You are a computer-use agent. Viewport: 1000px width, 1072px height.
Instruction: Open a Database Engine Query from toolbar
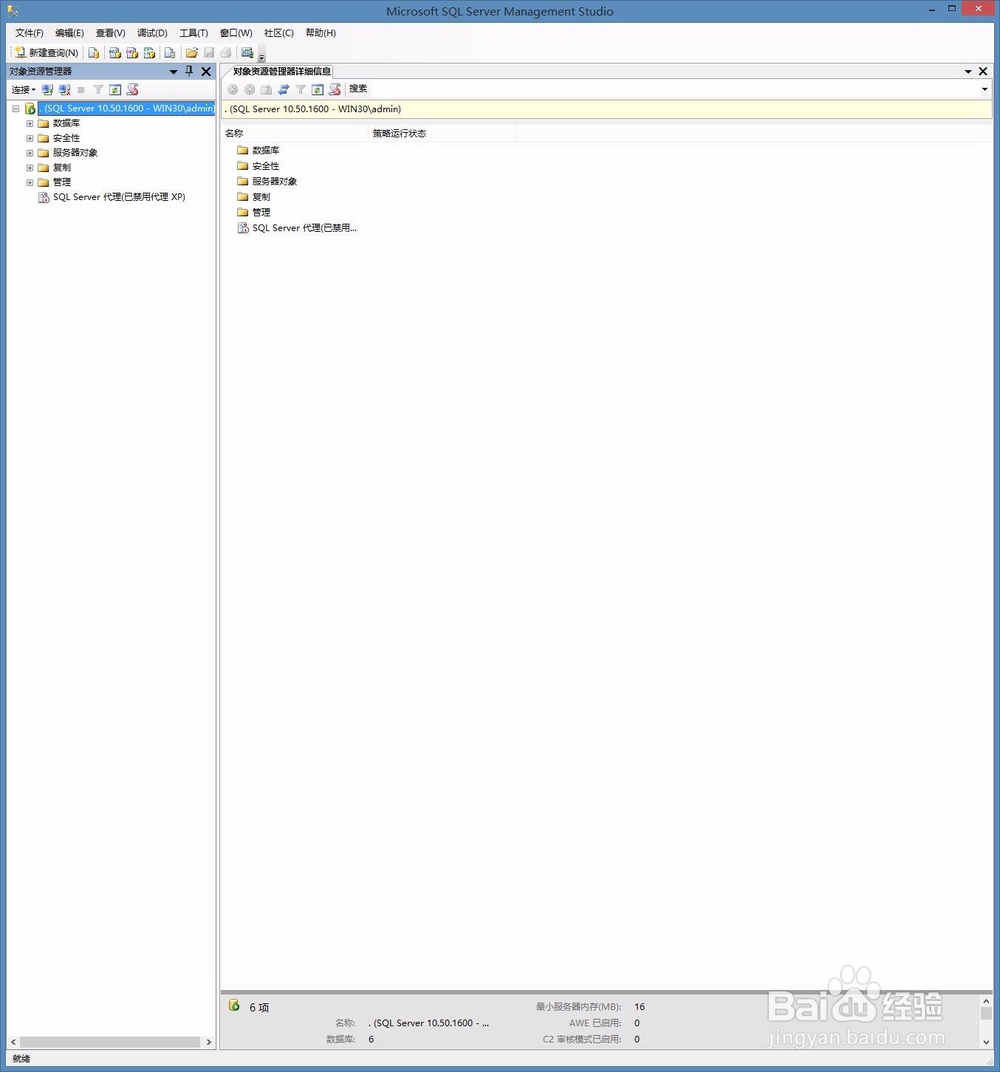coord(94,53)
